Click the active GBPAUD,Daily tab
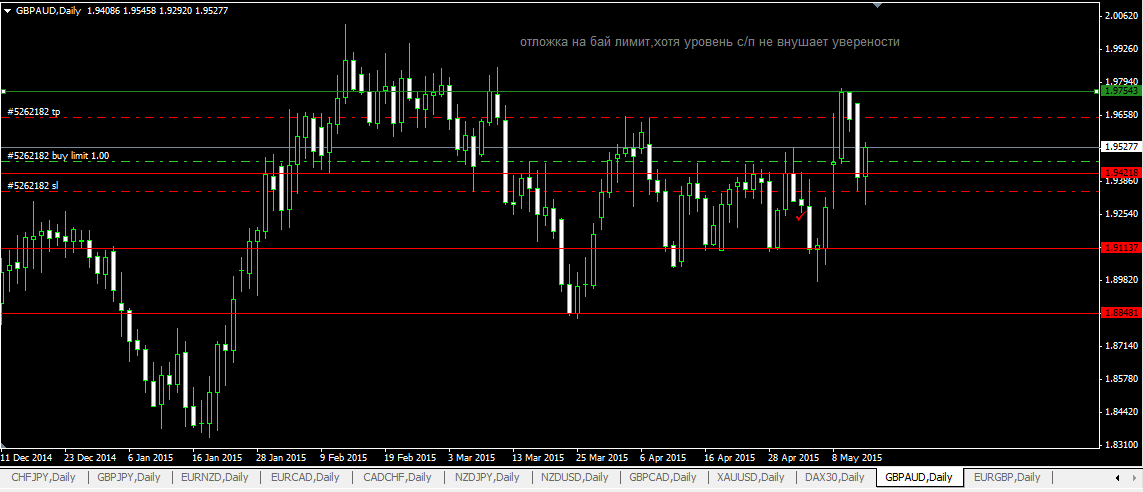 tap(919, 477)
